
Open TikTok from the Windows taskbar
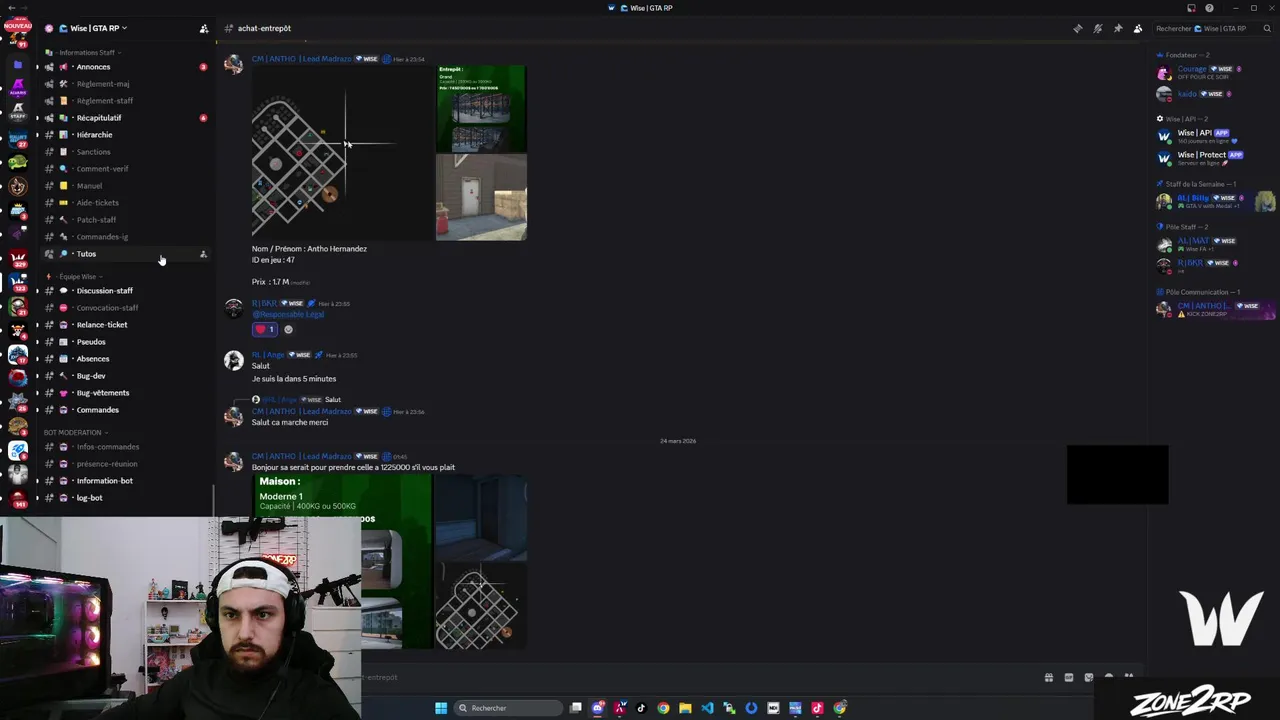[x=641, y=708]
